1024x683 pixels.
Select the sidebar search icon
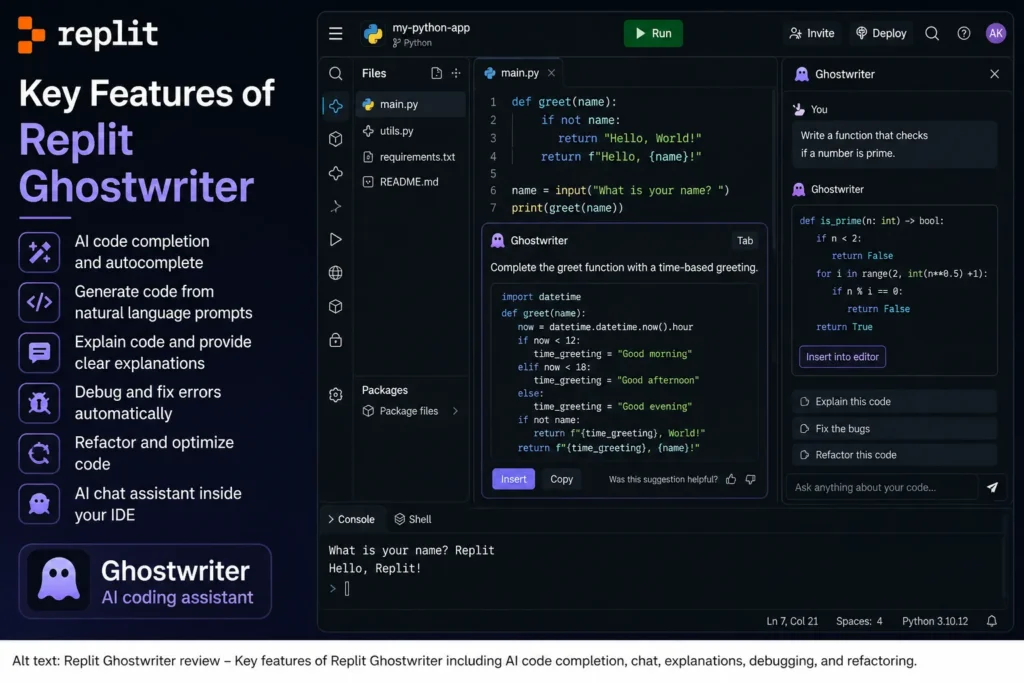(x=336, y=73)
